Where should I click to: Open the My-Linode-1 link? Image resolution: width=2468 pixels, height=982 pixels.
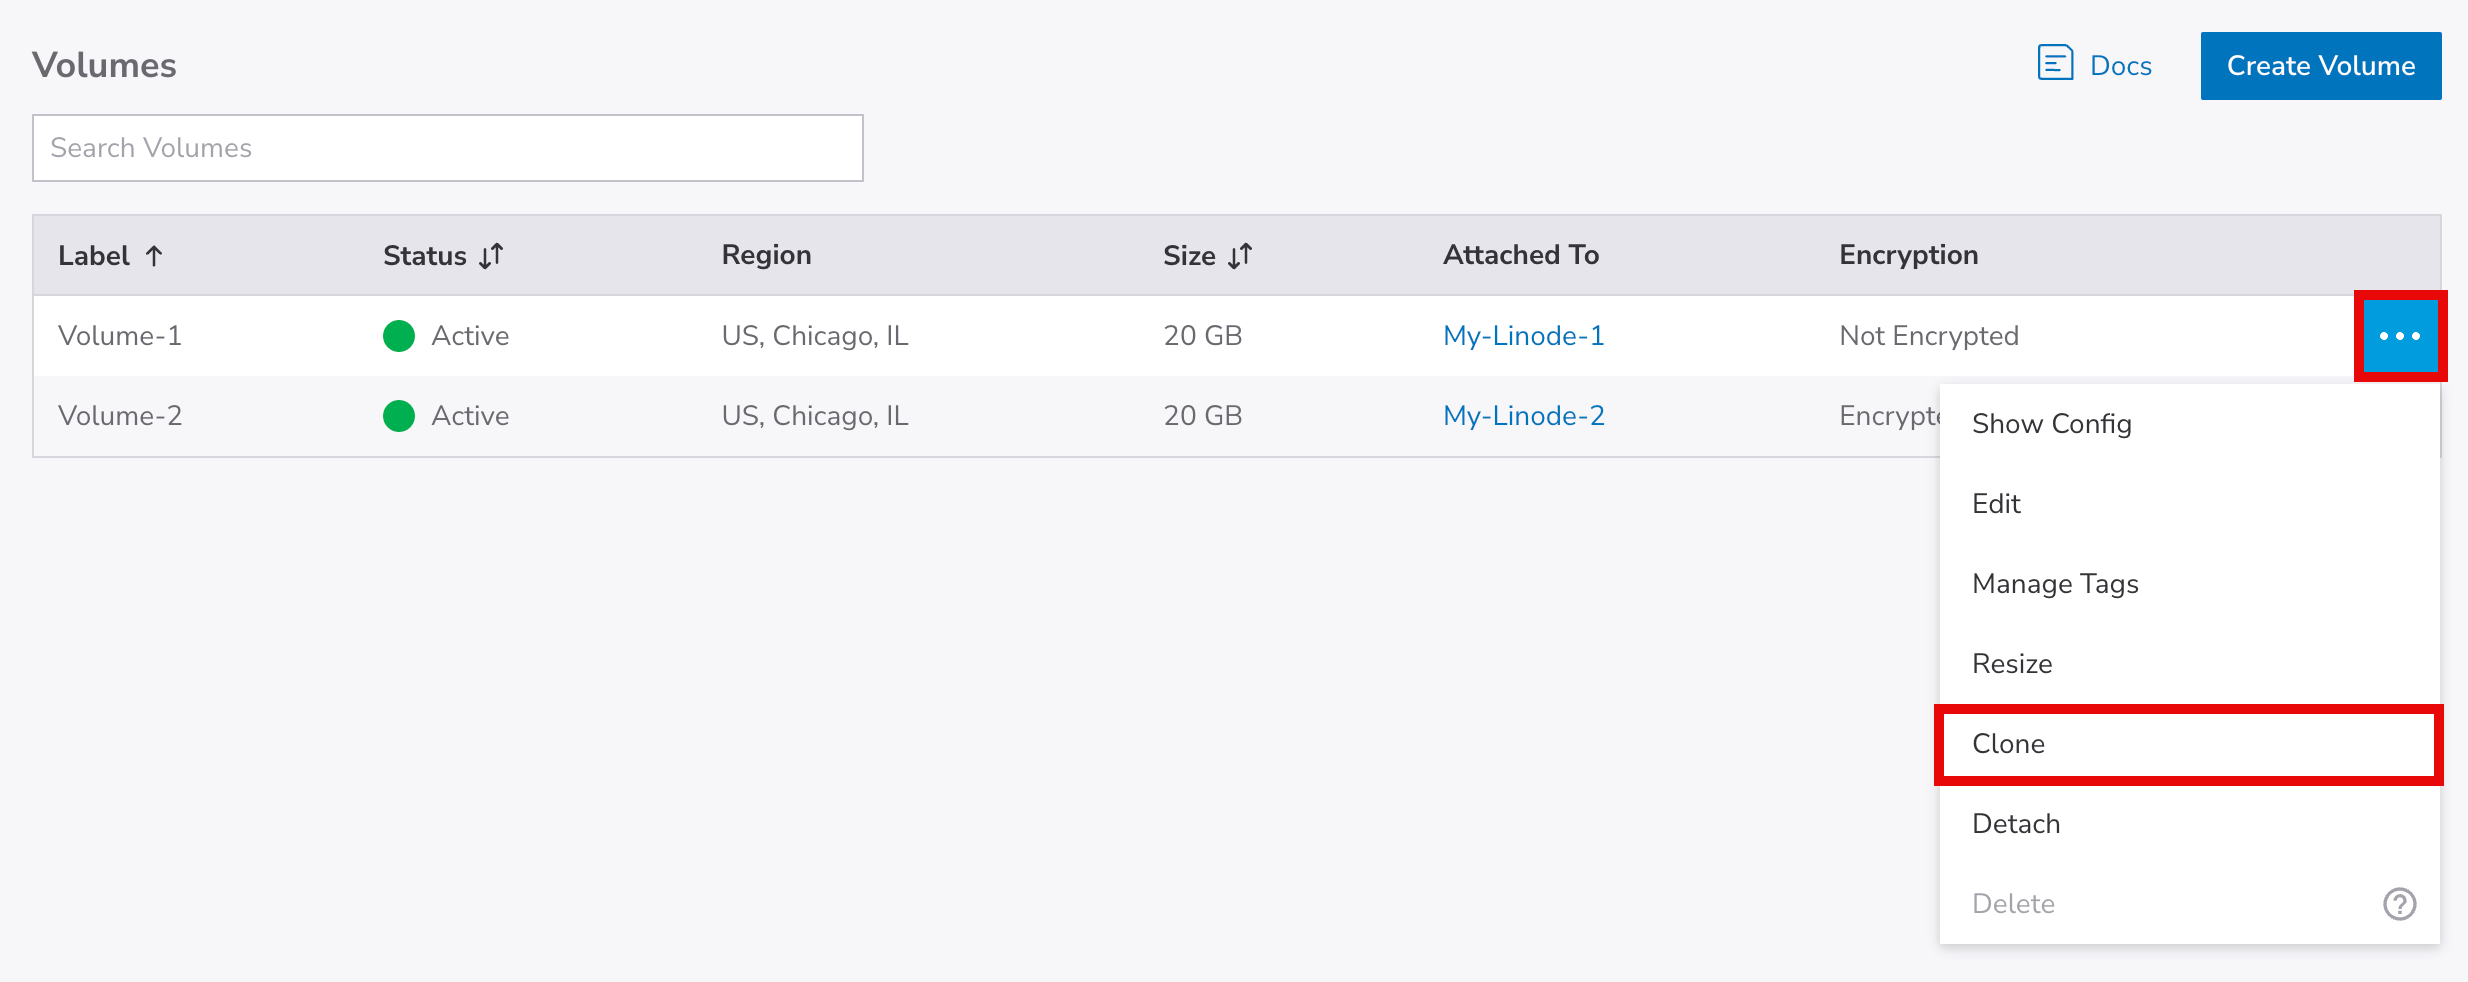(x=1523, y=336)
